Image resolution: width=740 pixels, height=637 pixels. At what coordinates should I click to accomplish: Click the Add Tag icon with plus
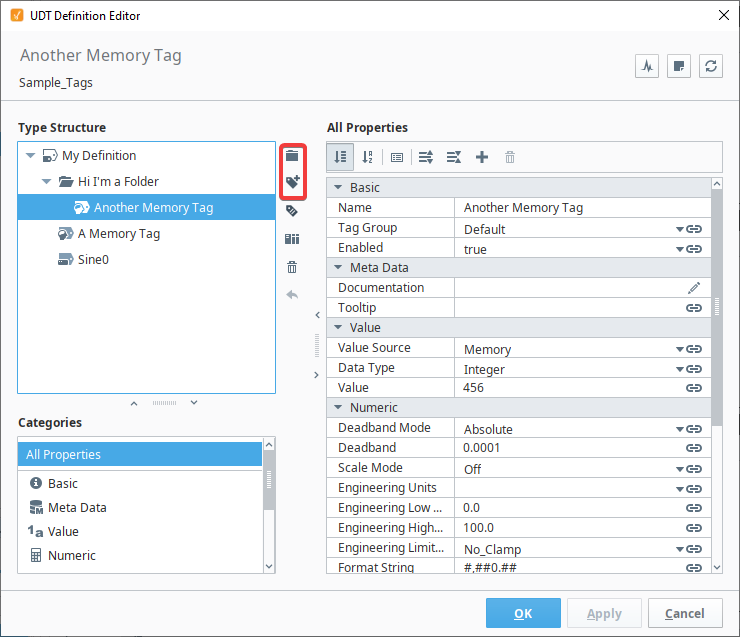pos(293,182)
